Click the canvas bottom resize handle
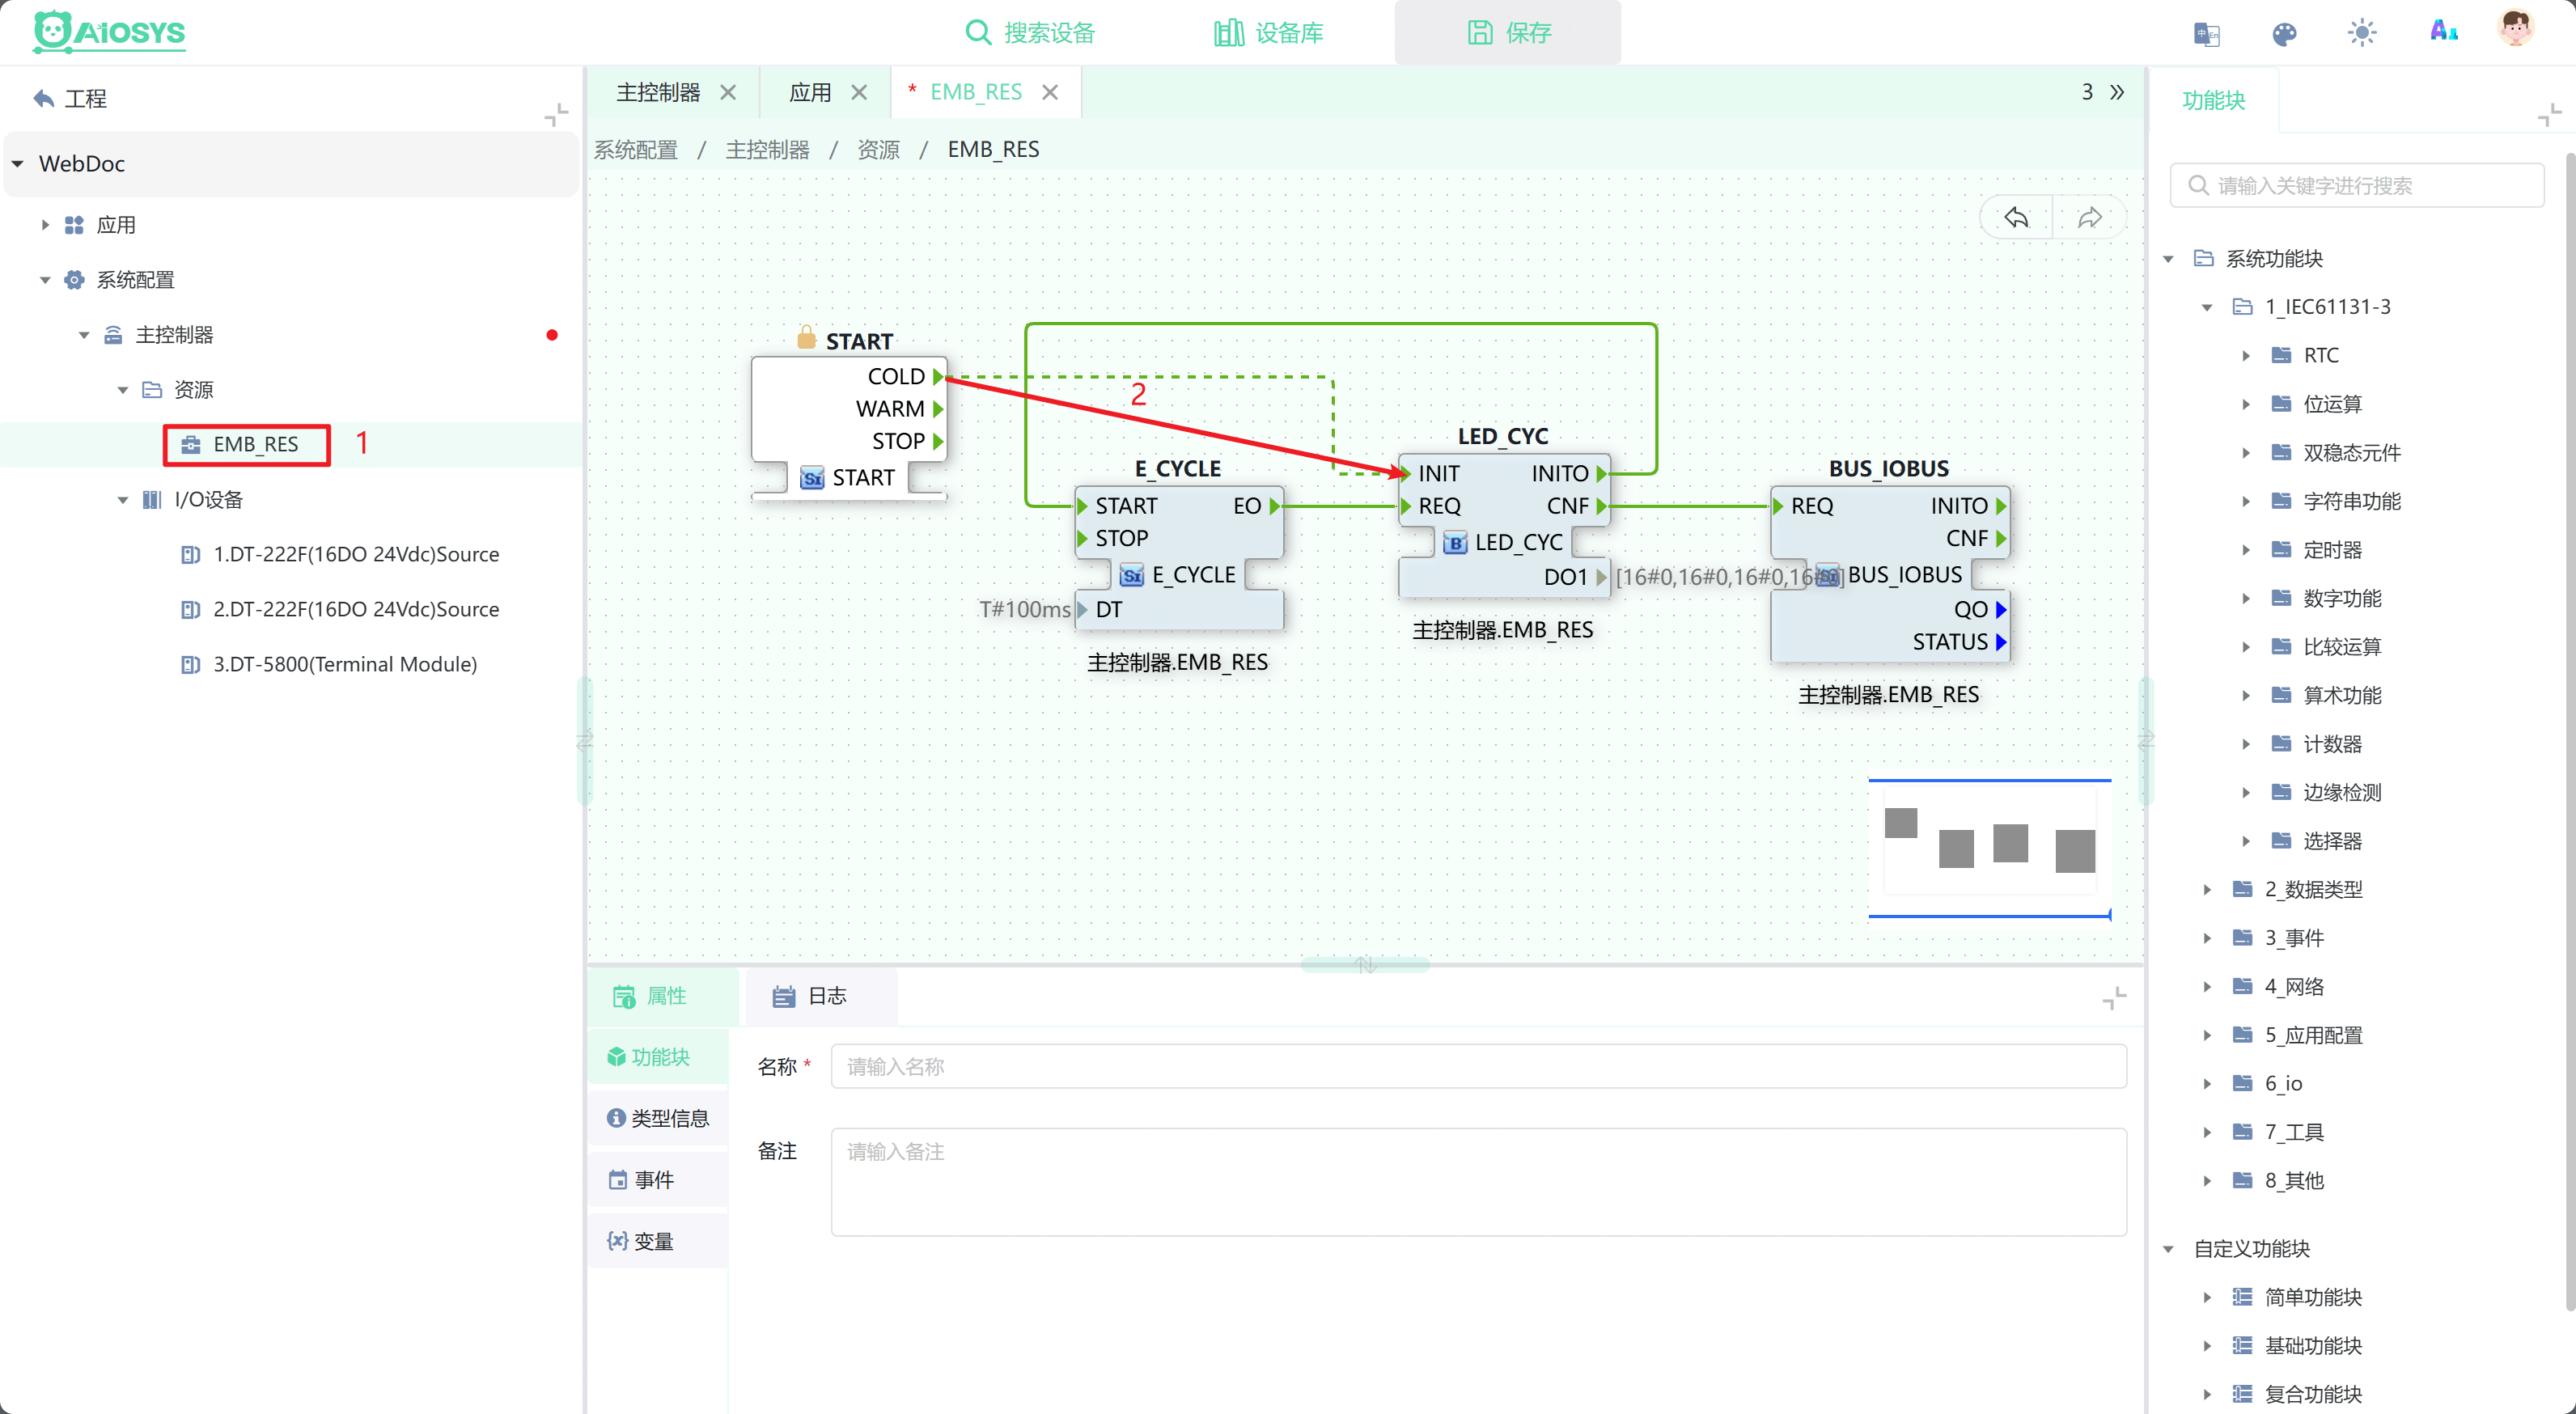Image resolution: width=2576 pixels, height=1414 pixels. [1366, 965]
